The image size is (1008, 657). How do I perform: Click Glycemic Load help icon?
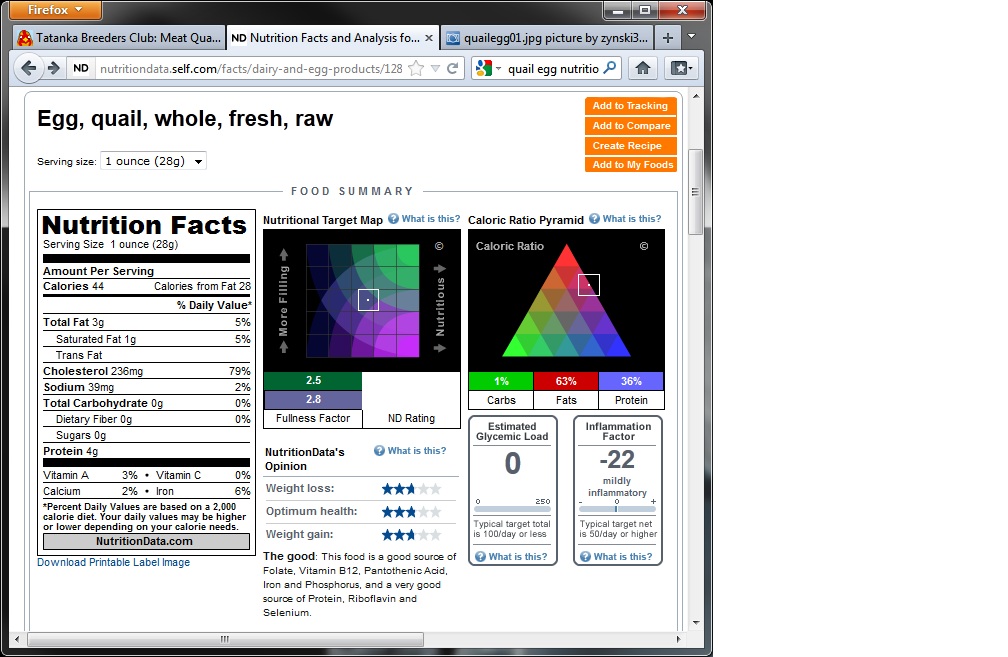coord(480,557)
